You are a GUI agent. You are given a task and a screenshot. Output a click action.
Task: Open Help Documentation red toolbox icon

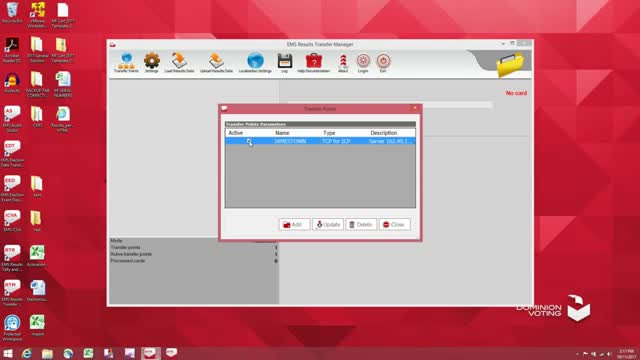[313, 63]
